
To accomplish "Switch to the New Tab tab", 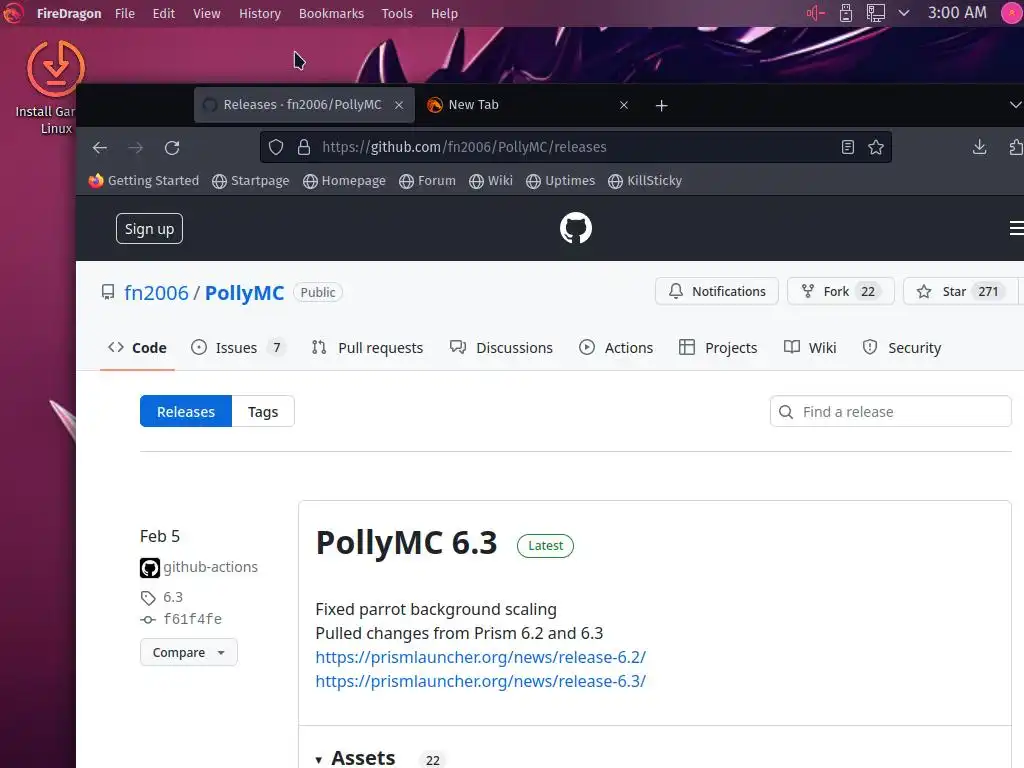I will 529,105.
